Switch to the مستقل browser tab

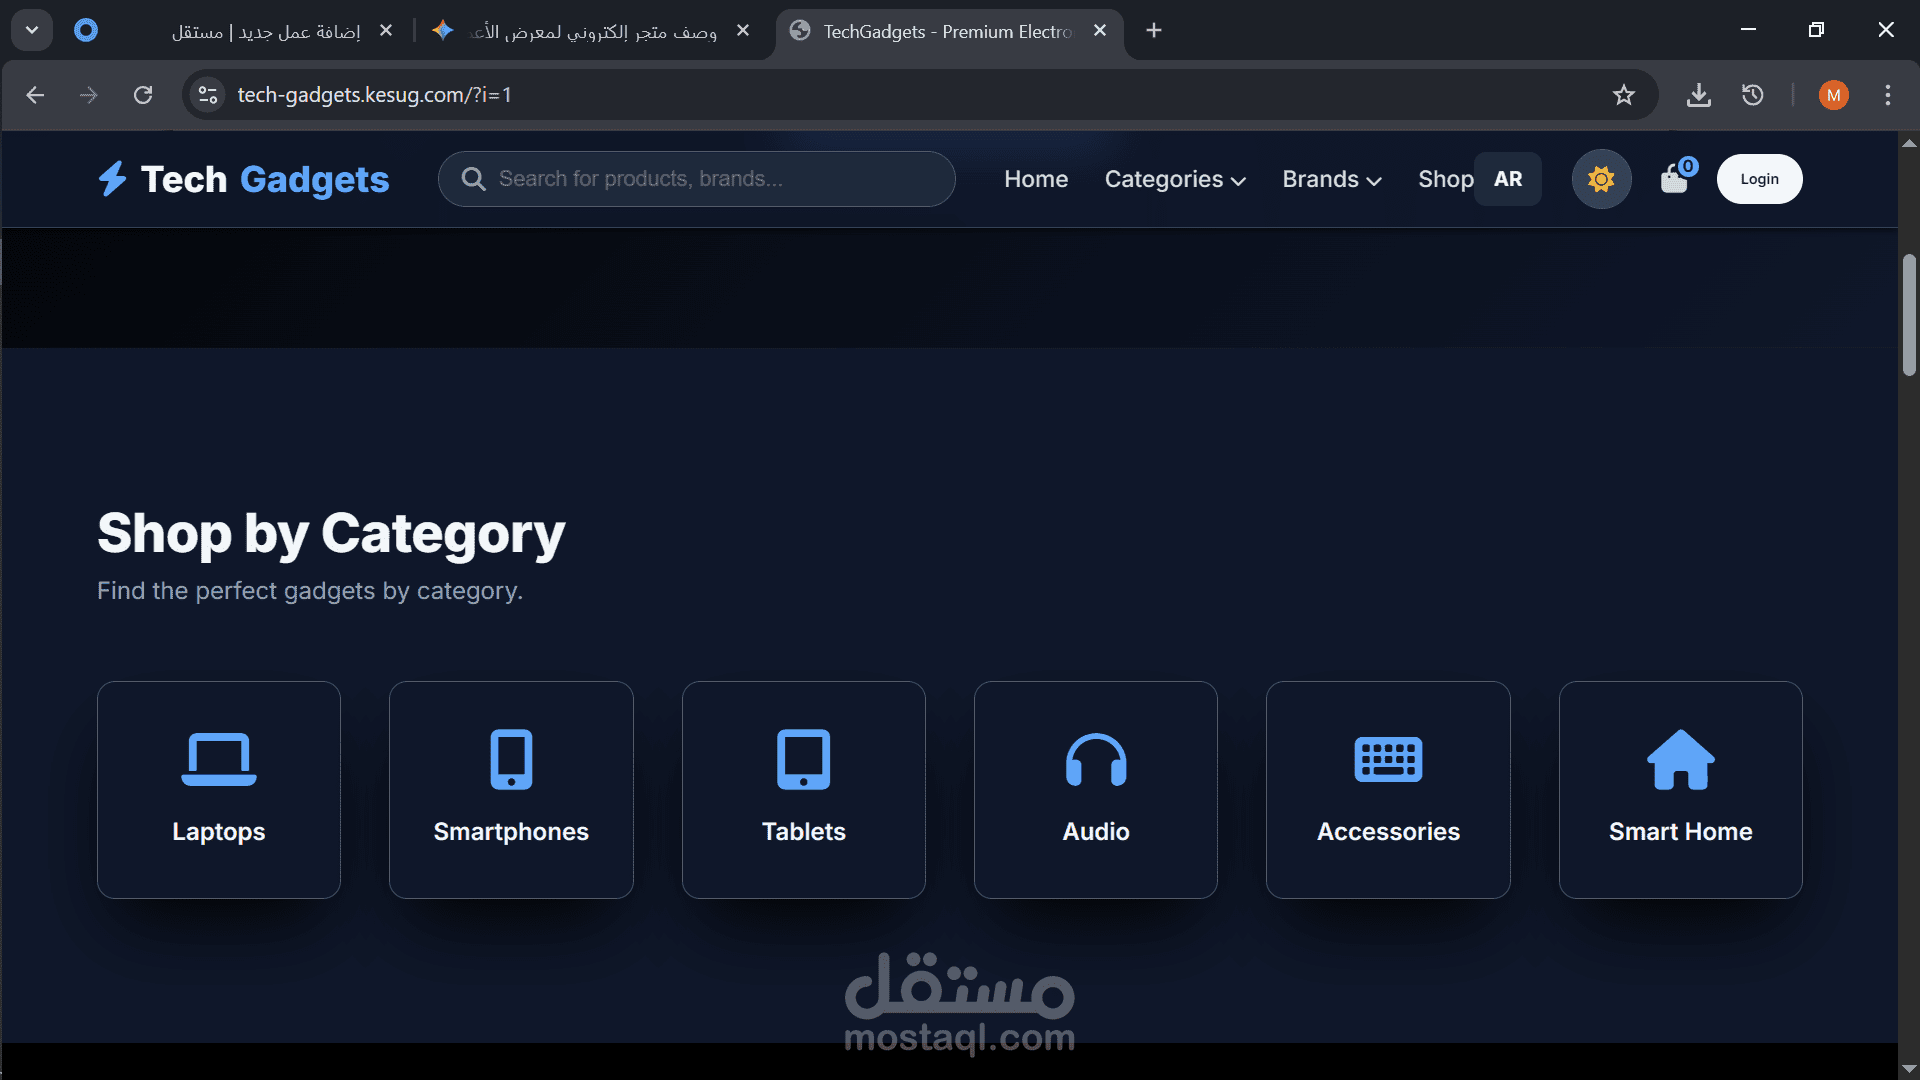pos(265,31)
